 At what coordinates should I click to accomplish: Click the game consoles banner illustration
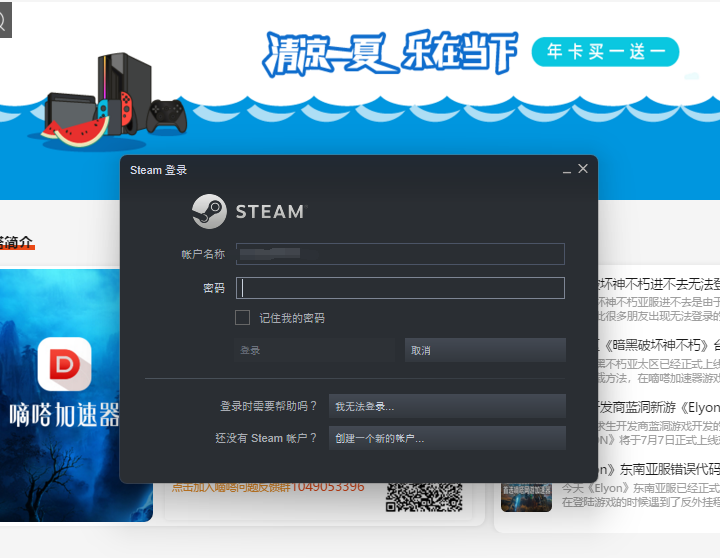(x=114, y=100)
